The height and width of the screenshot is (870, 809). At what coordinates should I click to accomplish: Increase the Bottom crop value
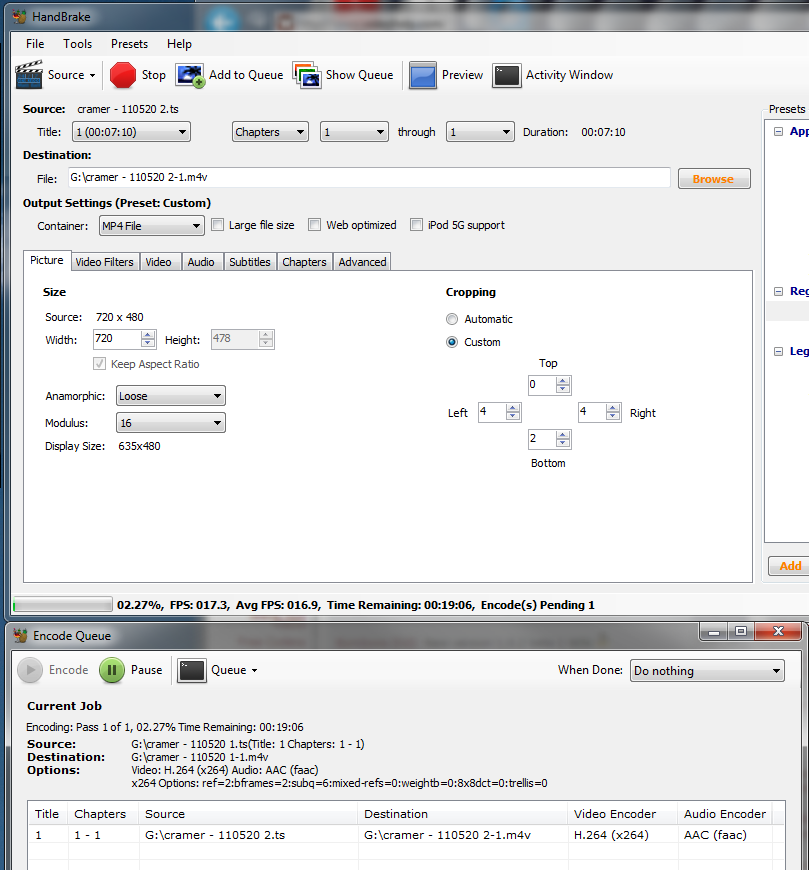[x=563, y=435]
